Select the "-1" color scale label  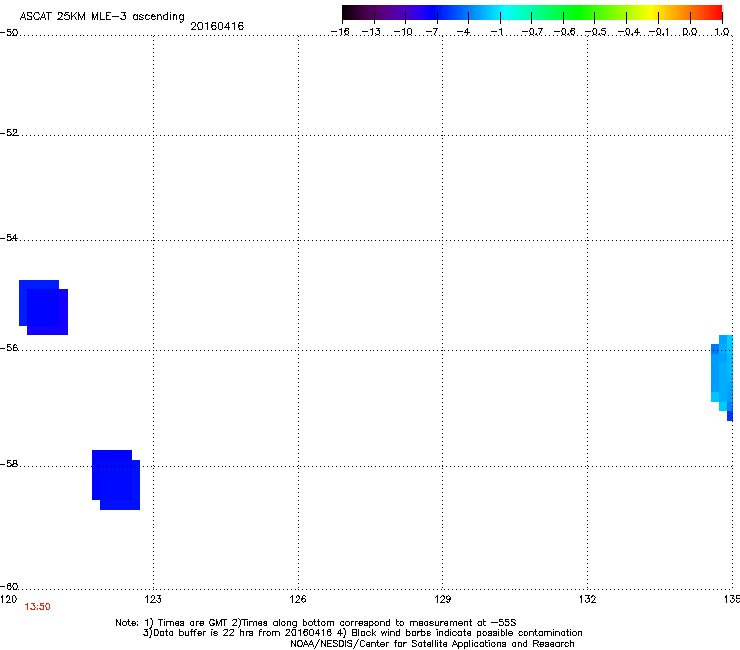[x=496, y=32]
